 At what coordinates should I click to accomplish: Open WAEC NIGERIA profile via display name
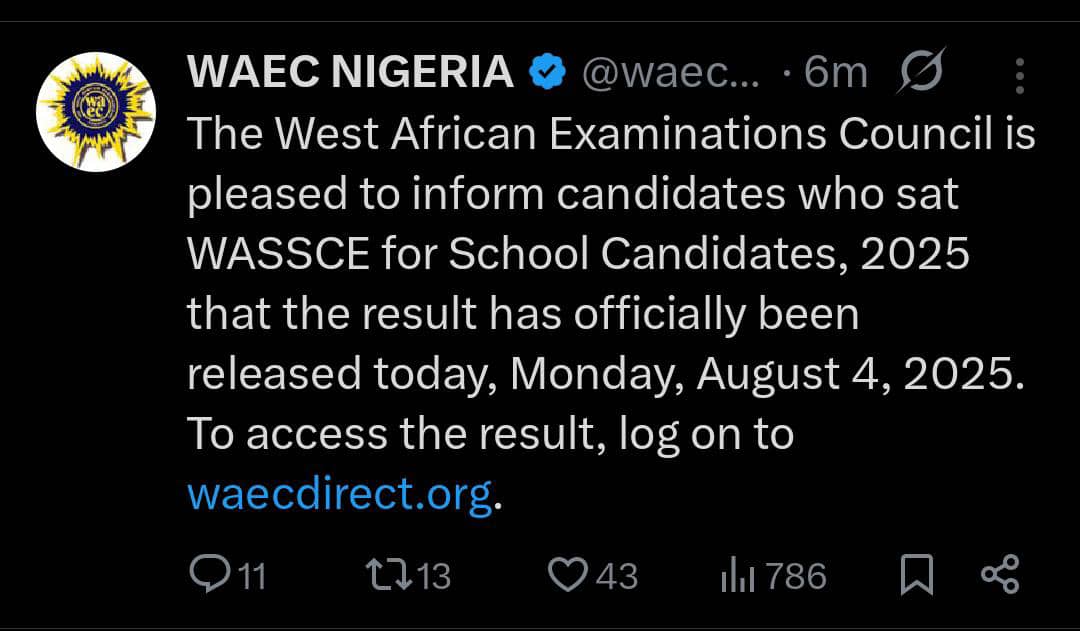(x=347, y=70)
